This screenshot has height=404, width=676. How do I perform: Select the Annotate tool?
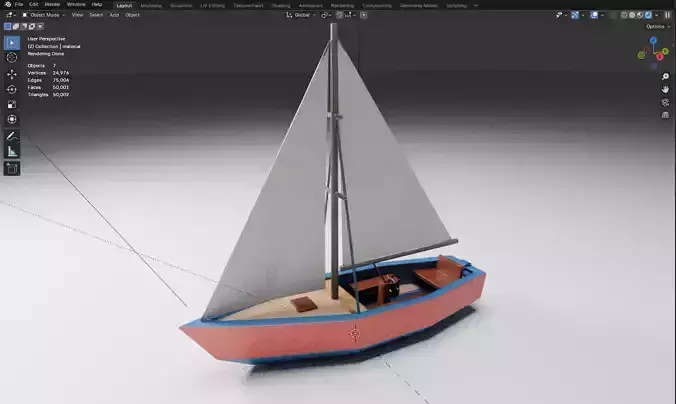12,136
